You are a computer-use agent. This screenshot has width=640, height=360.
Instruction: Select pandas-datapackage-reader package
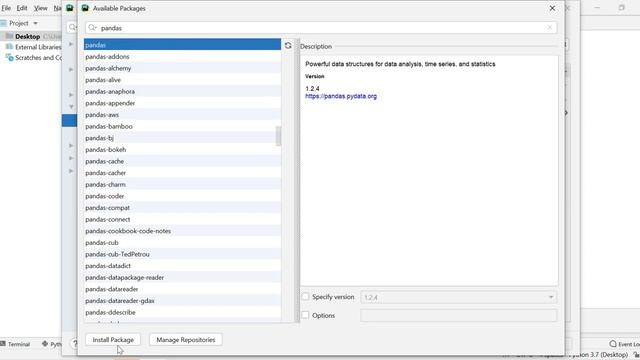click(182, 278)
